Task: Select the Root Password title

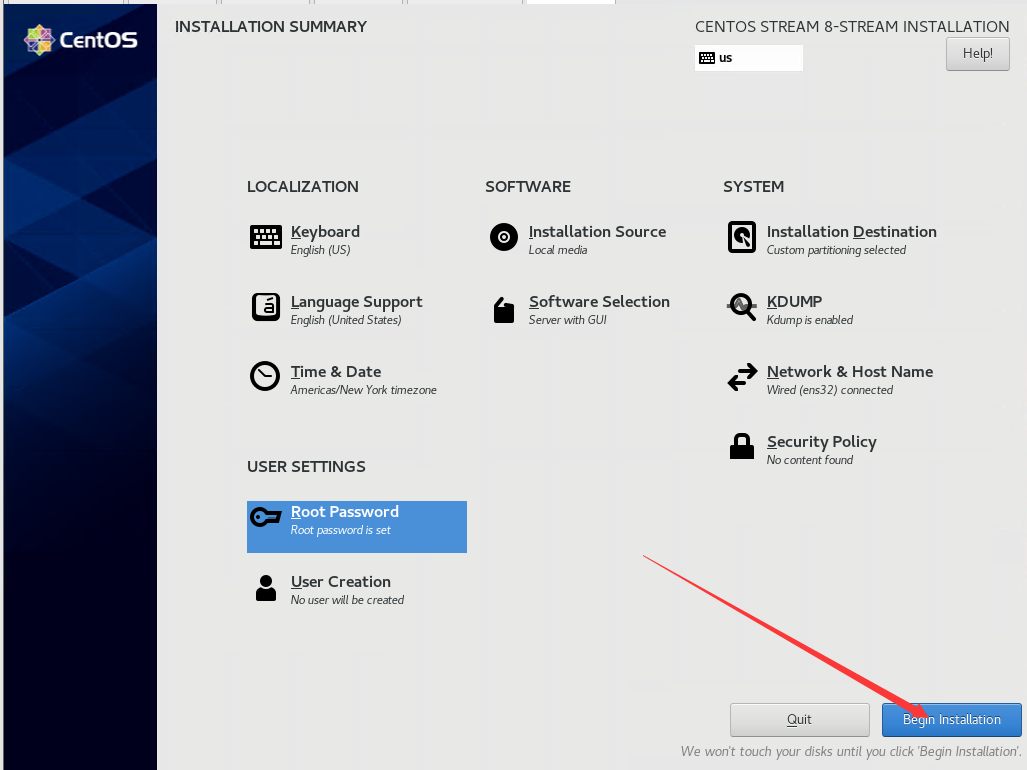Action: pos(345,512)
